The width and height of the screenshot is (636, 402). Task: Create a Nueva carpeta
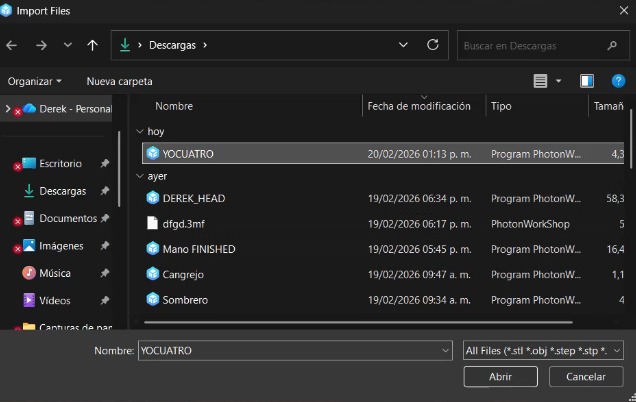[119, 81]
